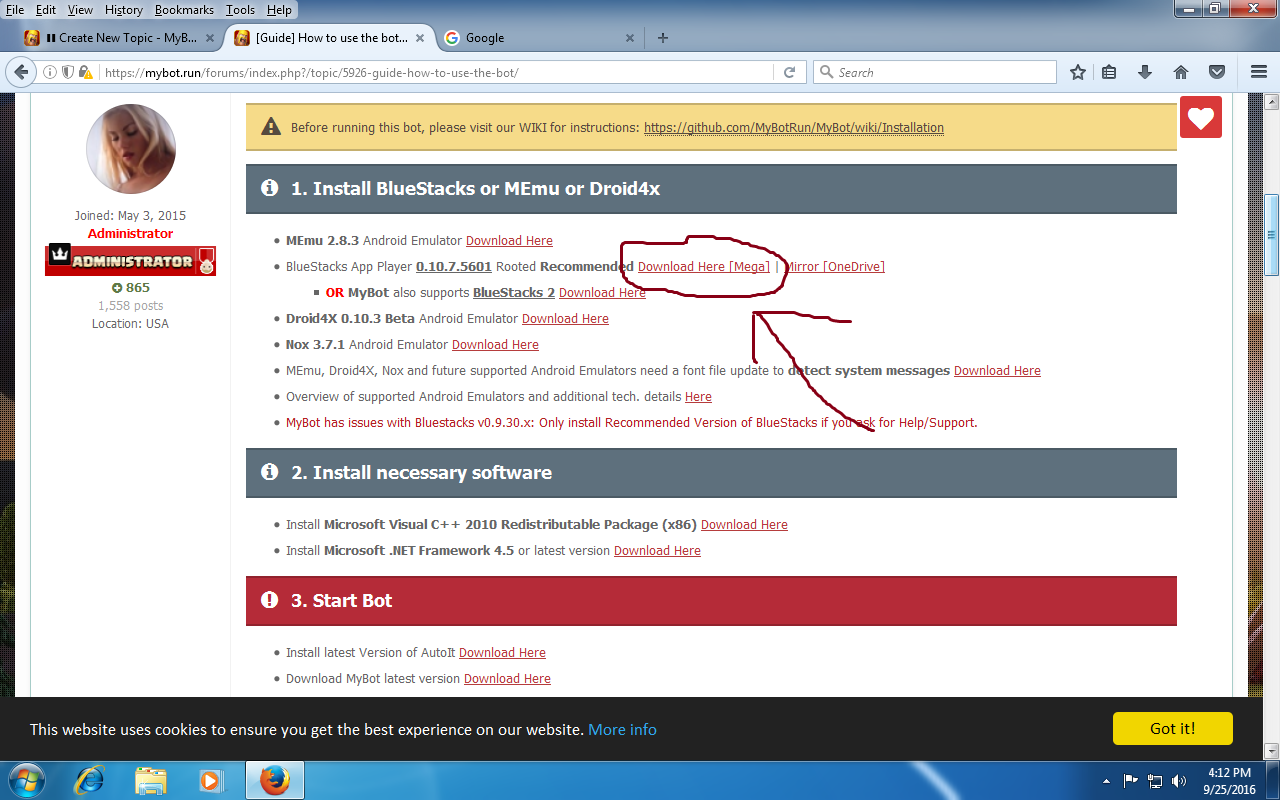Image resolution: width=1280 pixels, height=800 pixels.
Task: Click Nox 3.7.1 Download Here link
Action: click(x=495, y=345)
